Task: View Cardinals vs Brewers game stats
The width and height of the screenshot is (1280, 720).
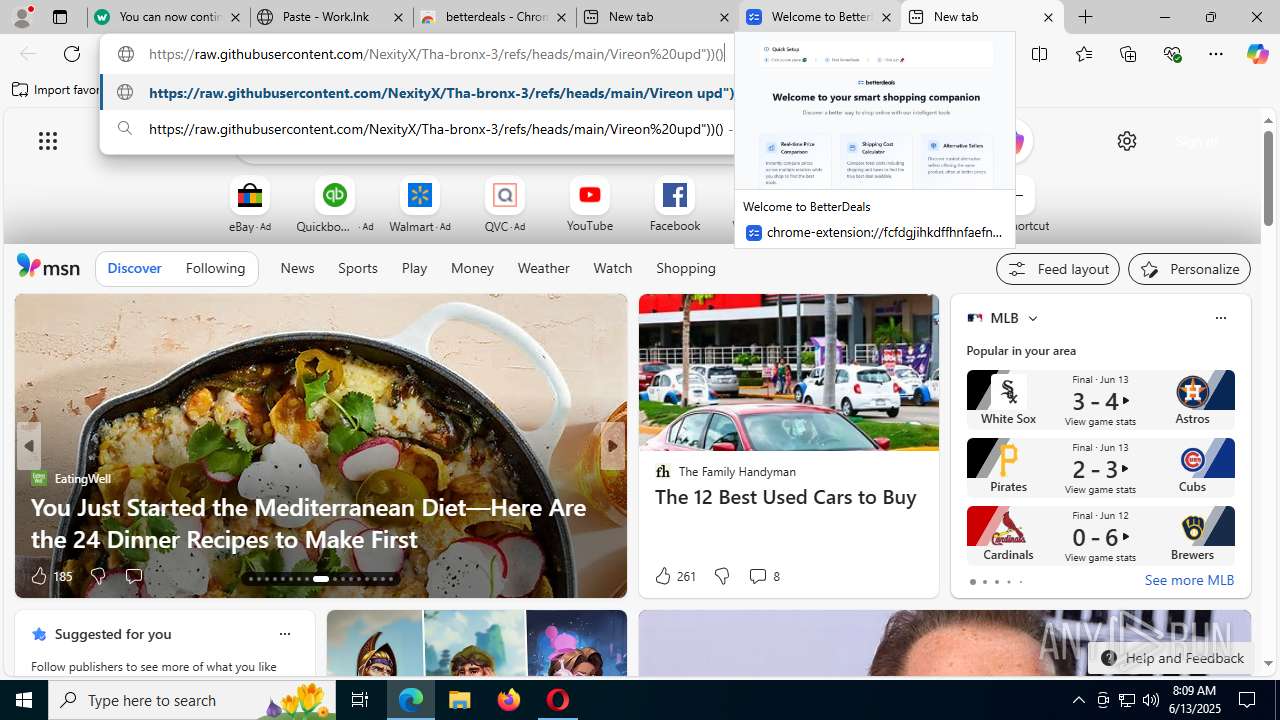Action: pos(1100,558)
